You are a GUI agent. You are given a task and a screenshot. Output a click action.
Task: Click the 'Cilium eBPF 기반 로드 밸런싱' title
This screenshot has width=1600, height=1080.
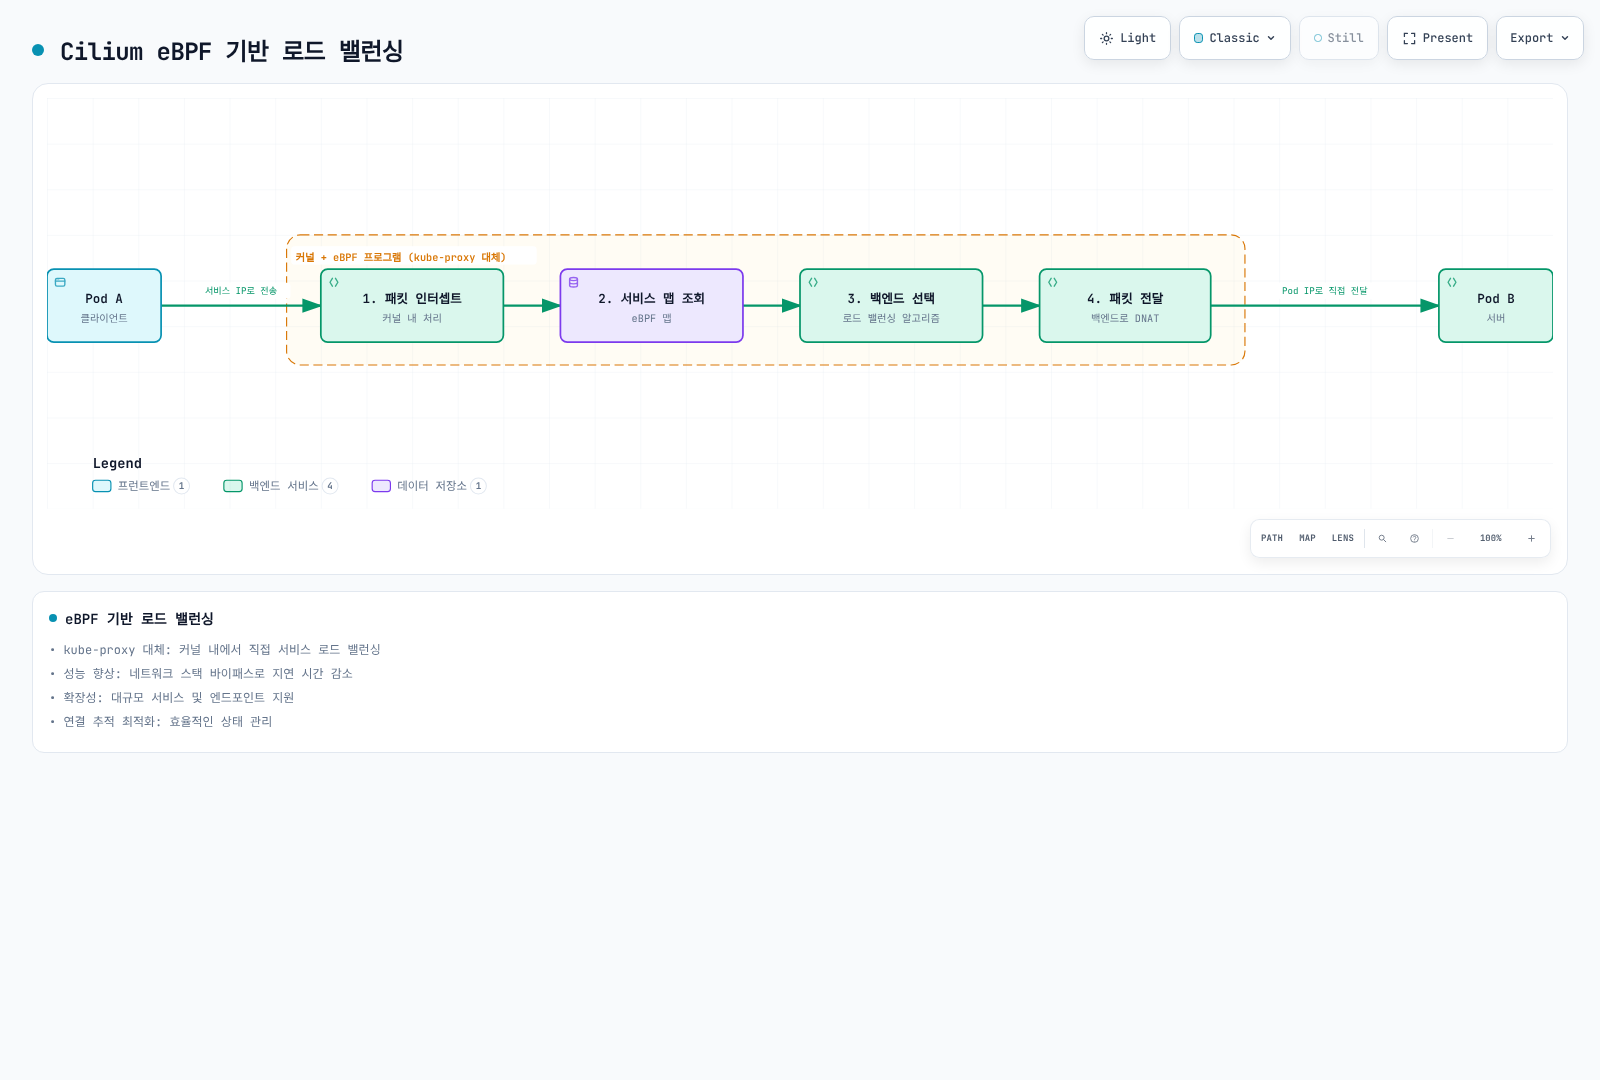coord(231,51)
